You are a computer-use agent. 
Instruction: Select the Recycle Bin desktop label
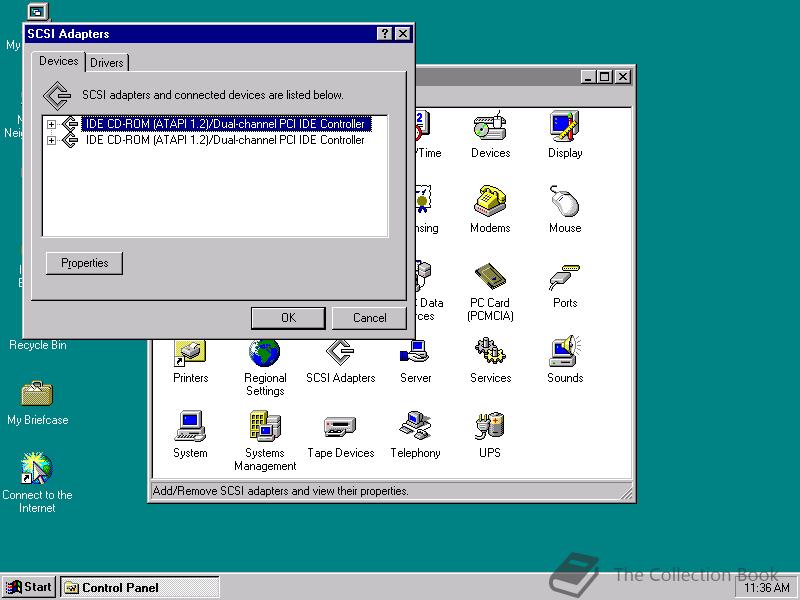coord(37,345)
